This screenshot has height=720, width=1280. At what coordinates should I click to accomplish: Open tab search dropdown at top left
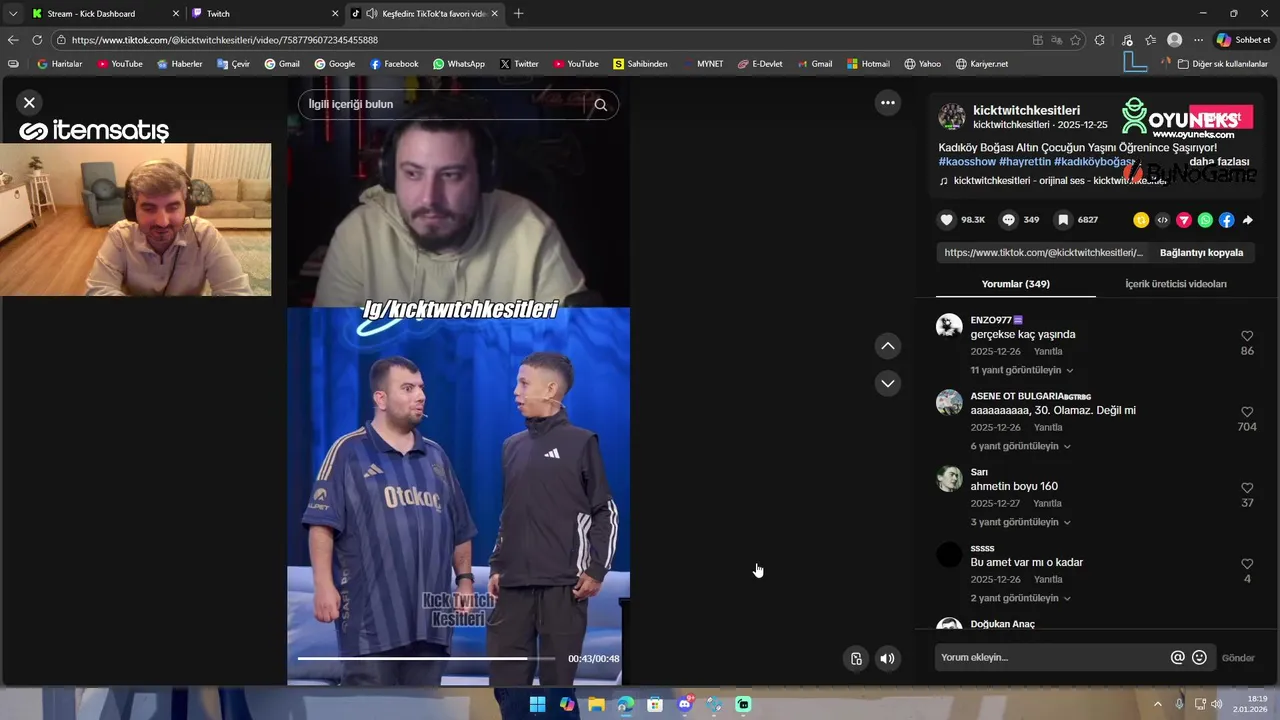click(13, 14)
